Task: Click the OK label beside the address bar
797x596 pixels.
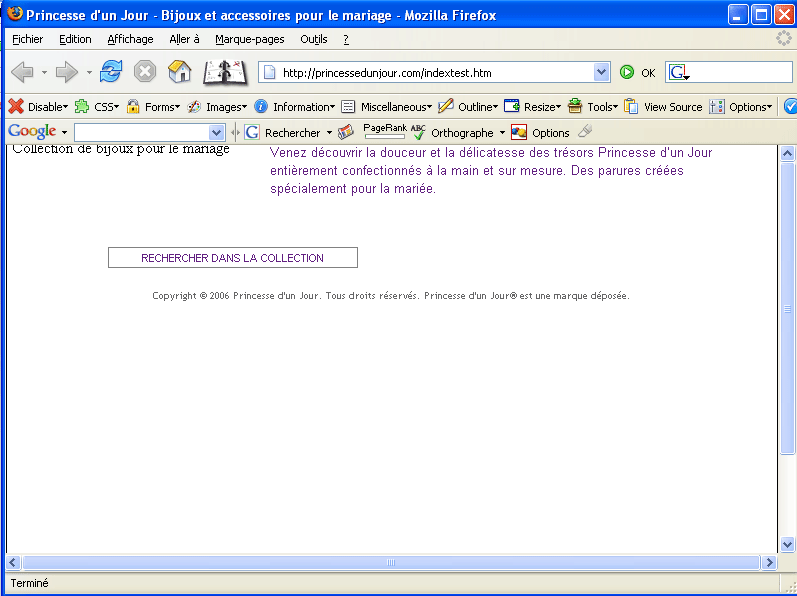Action: pos(648,73)
